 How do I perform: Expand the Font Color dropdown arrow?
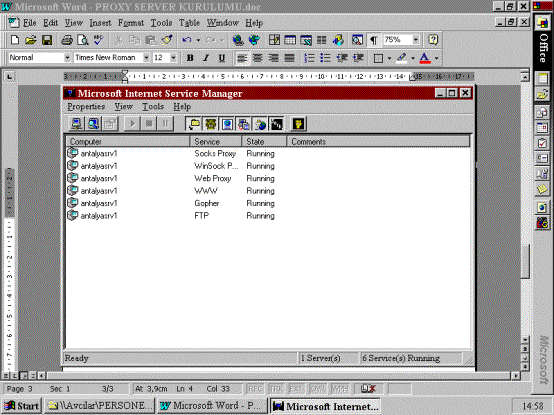[437, 58]
